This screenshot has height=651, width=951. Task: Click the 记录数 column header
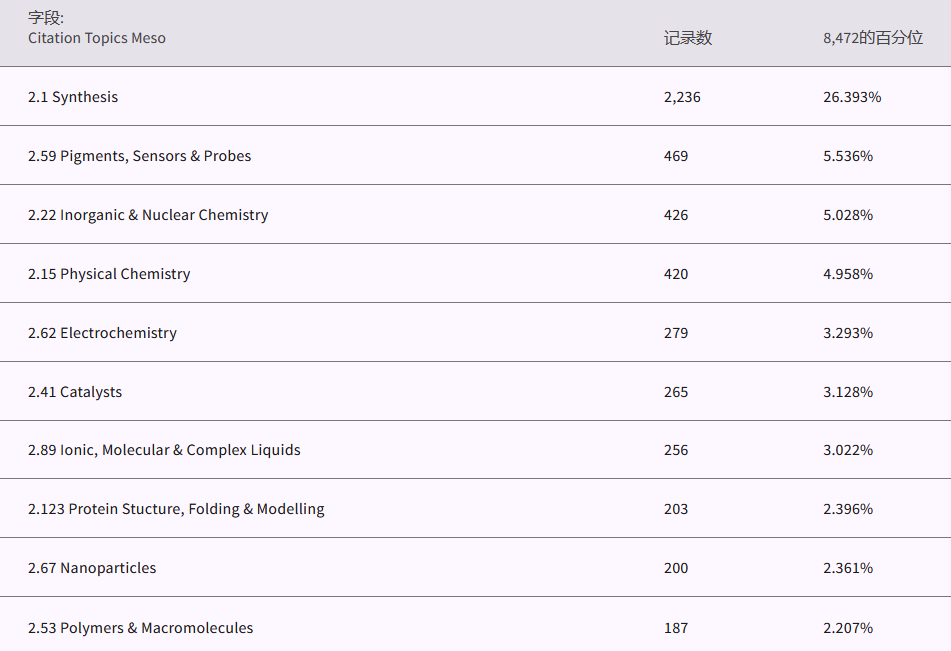pos(687,38)
